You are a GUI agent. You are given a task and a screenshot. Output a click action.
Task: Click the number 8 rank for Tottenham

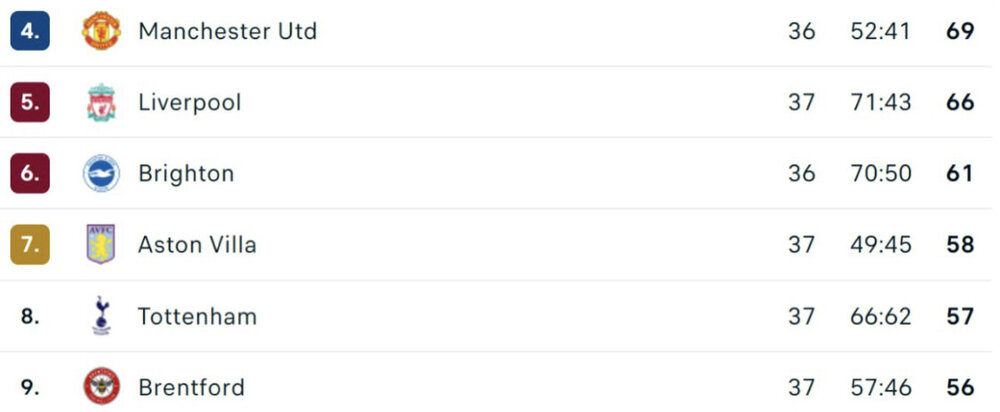pos(30,317)
